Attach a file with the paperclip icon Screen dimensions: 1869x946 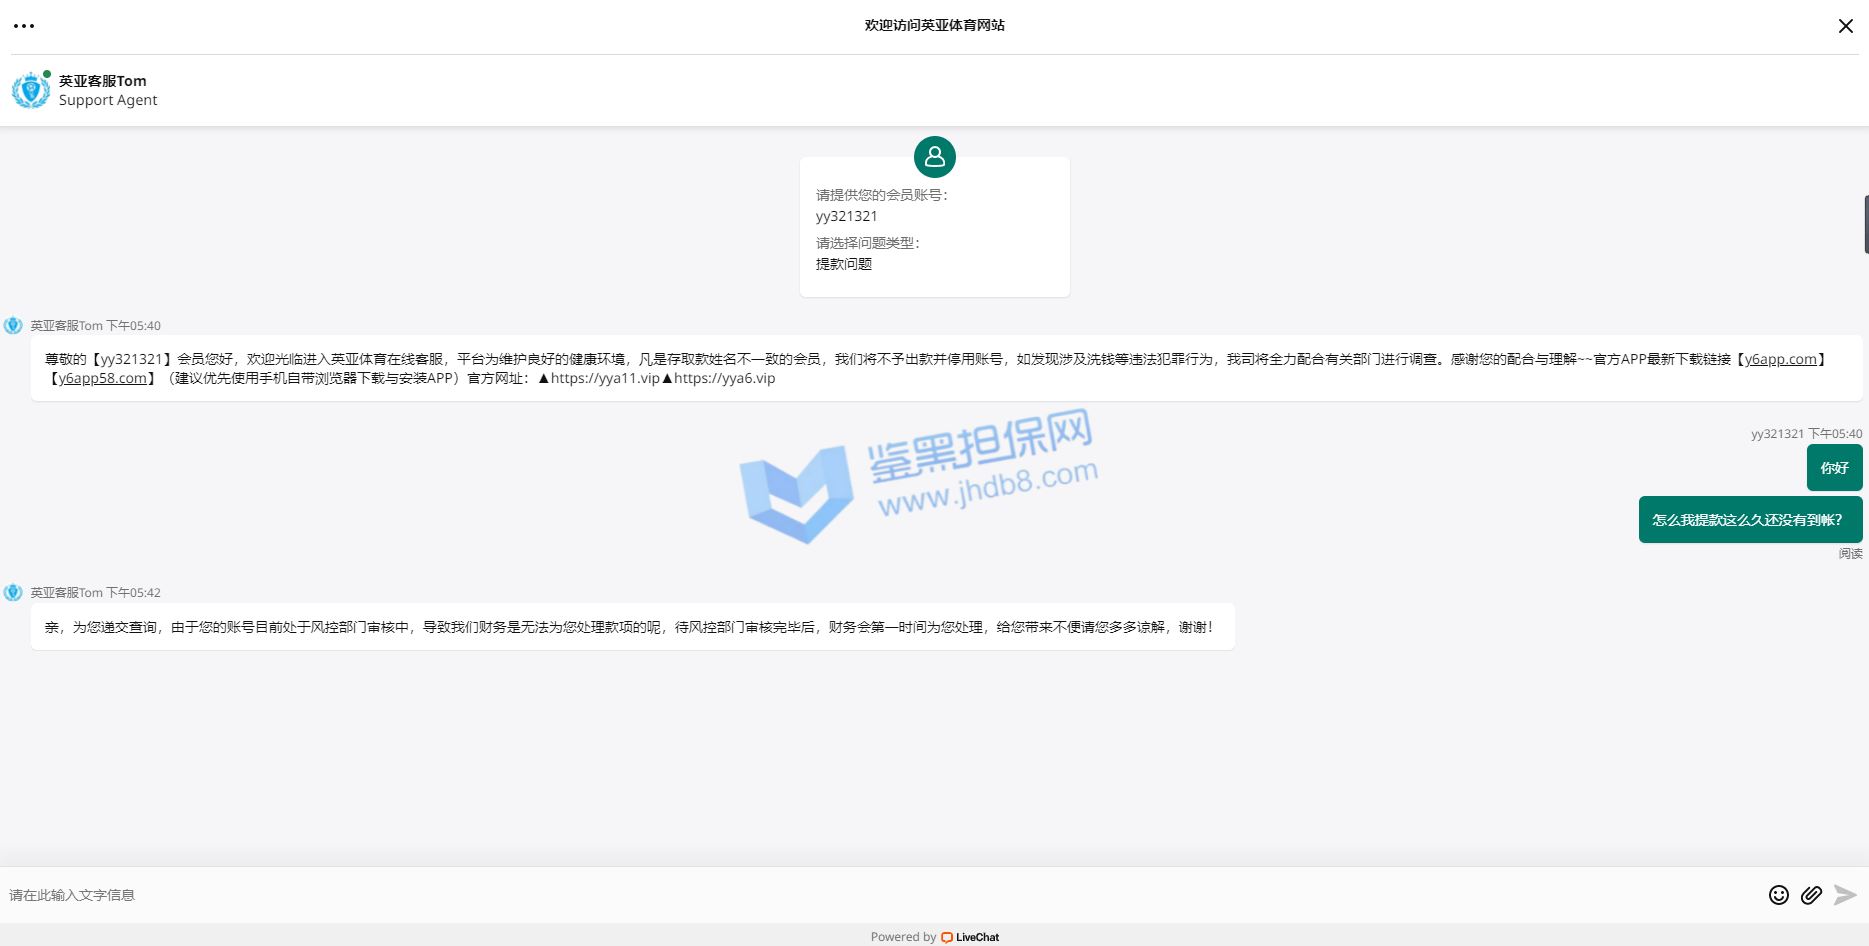[x=1811, y=895]
